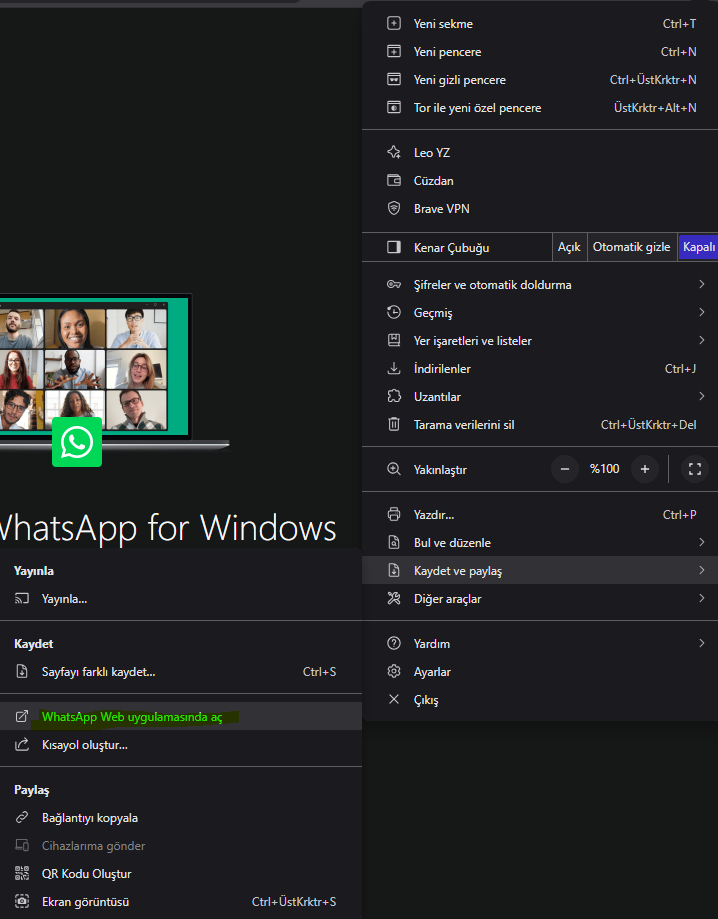Click the Ayarlar gear icon
This screenshot has height=919, width=718.
click(394, 671)
